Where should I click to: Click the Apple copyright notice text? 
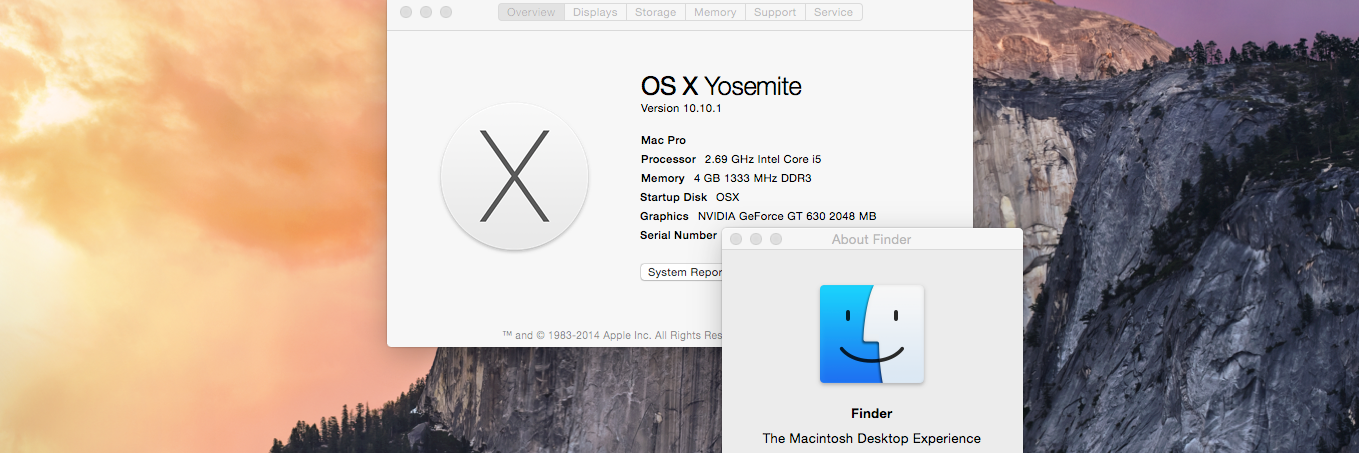(611, 335)
